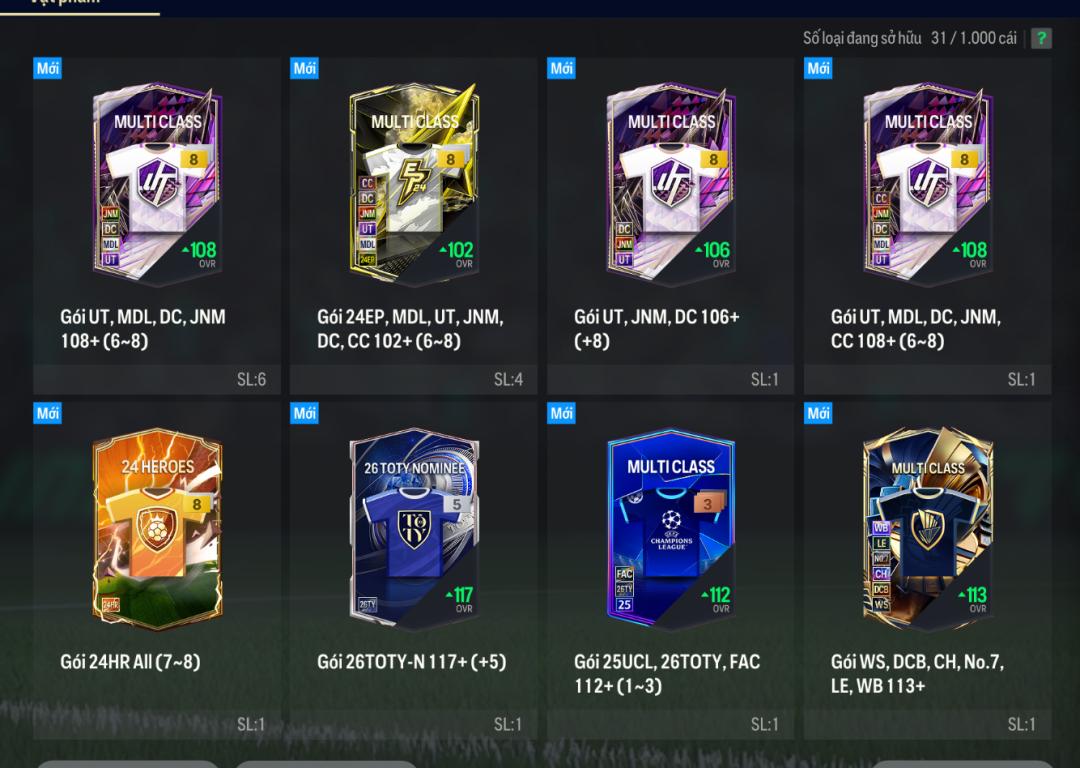Open the Champions League Multi Class 112 pack
Image resolution: width=1080 pixels, height=768 pixels.
670,571
